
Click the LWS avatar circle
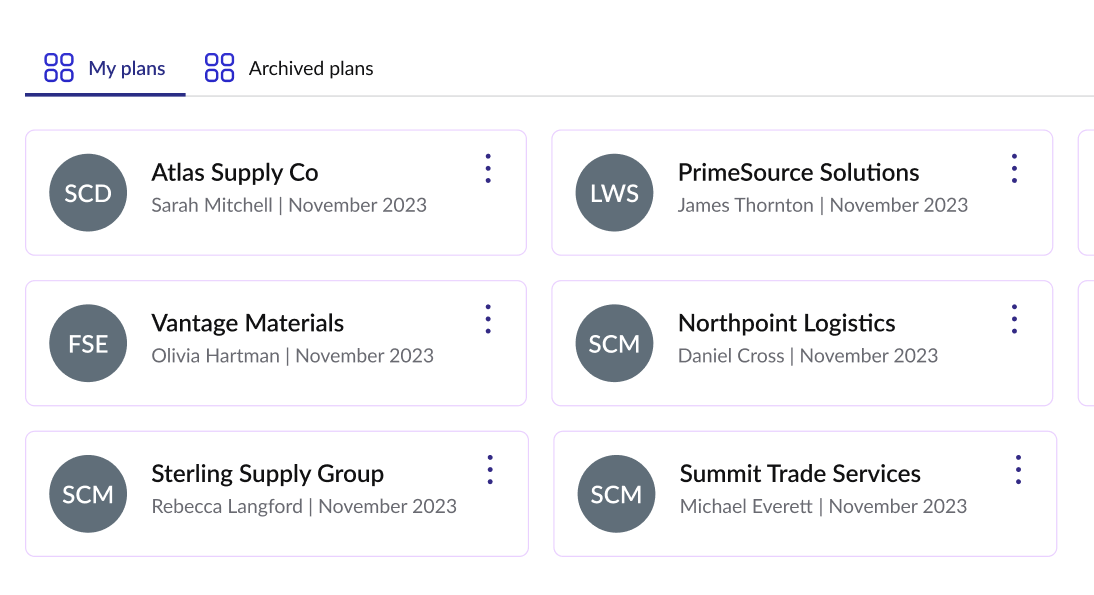615,194
